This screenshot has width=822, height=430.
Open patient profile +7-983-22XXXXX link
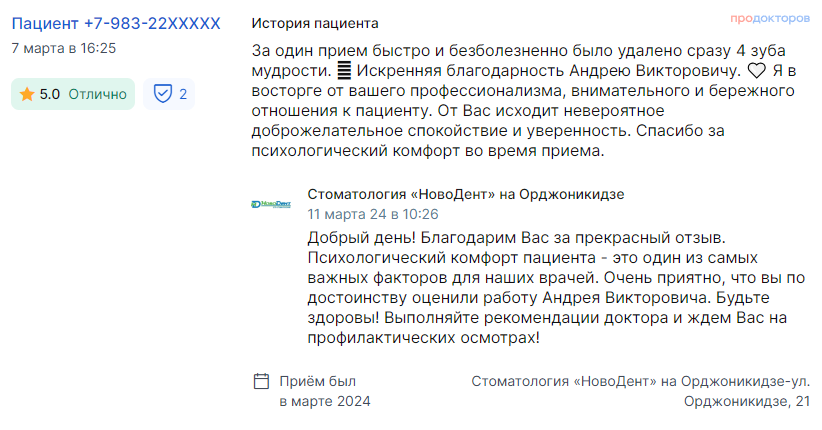click(x=116, y=24)
